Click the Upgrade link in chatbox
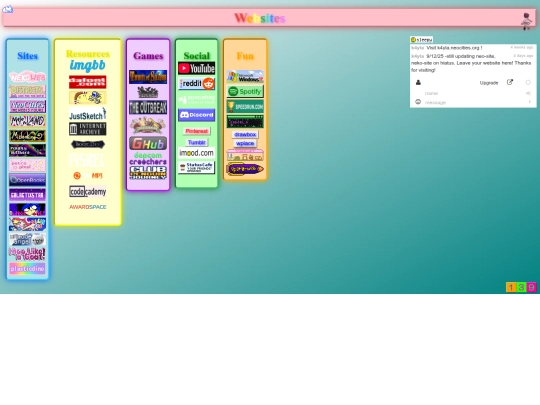Image resolution: width=540 pixels, height=405 pixels. coord(489,83)
